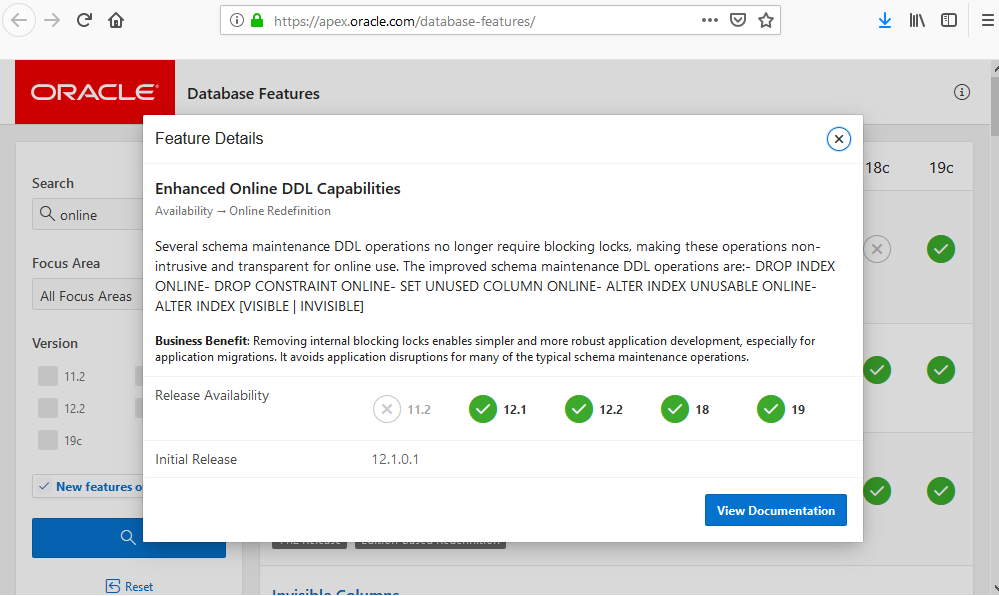Click the 12.2 green check in Release Availability

tap(579, 409)
